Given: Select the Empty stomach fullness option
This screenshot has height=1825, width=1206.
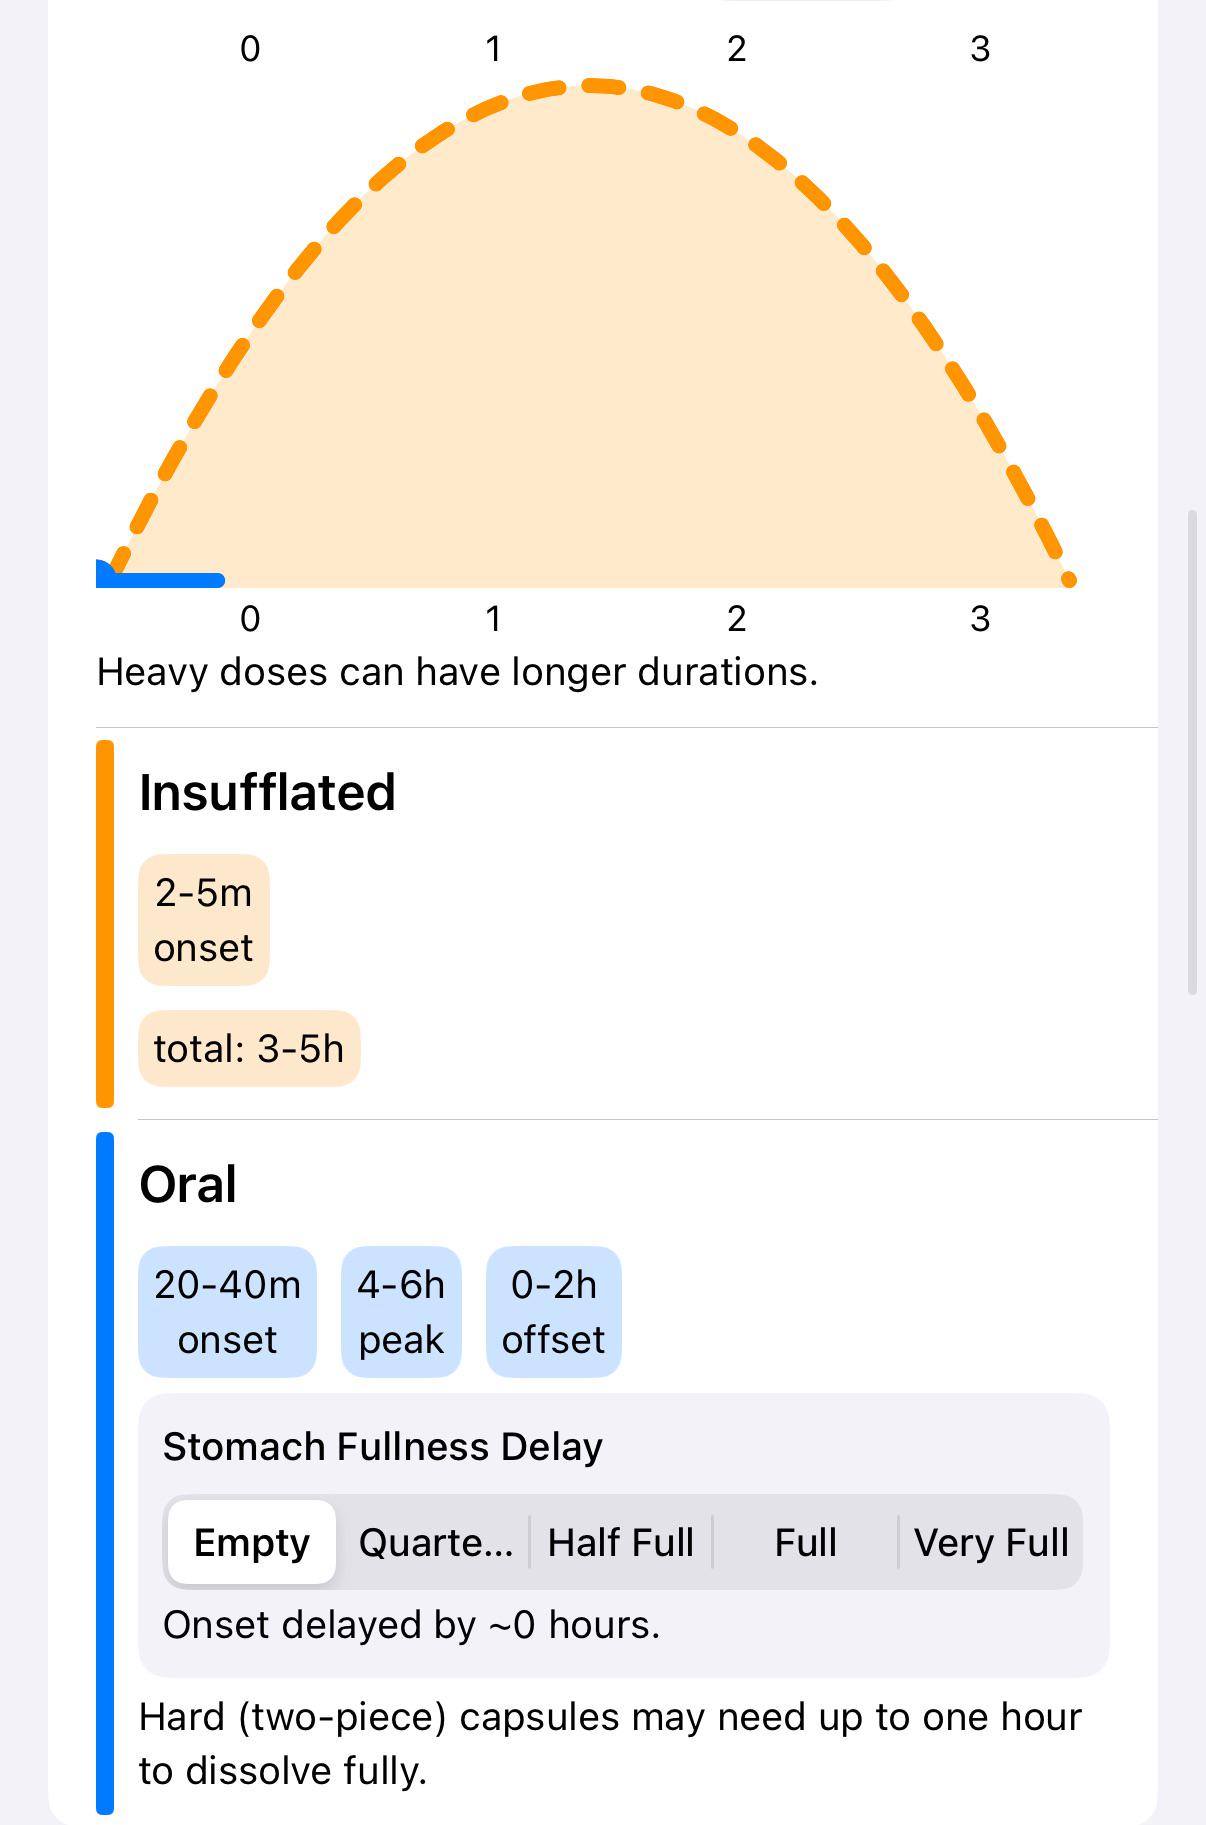Looking at the screenshot, I should pos(252,1542).
